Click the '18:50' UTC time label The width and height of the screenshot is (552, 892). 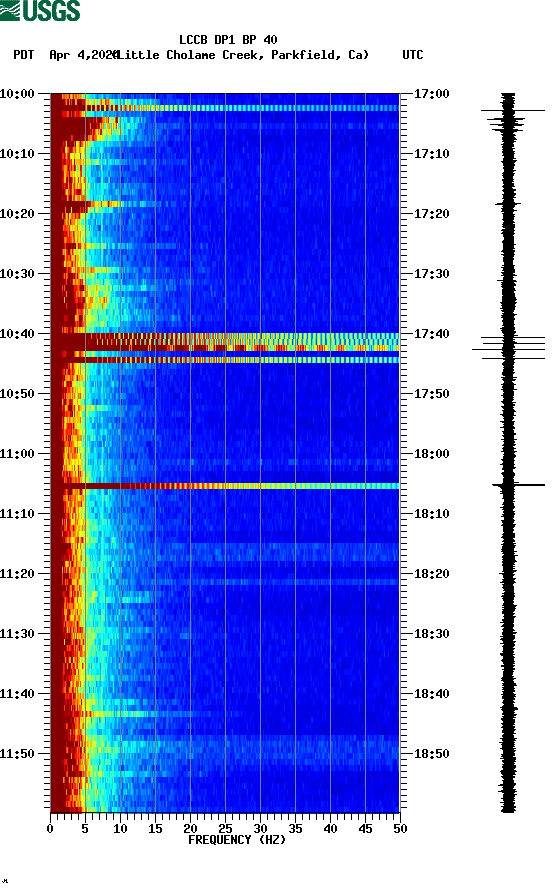431,754
